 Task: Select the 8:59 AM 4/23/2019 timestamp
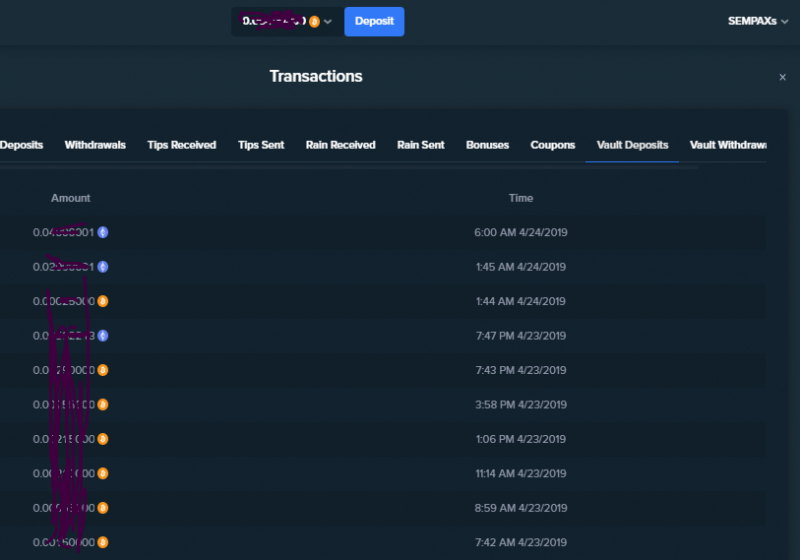pos(520,507)
